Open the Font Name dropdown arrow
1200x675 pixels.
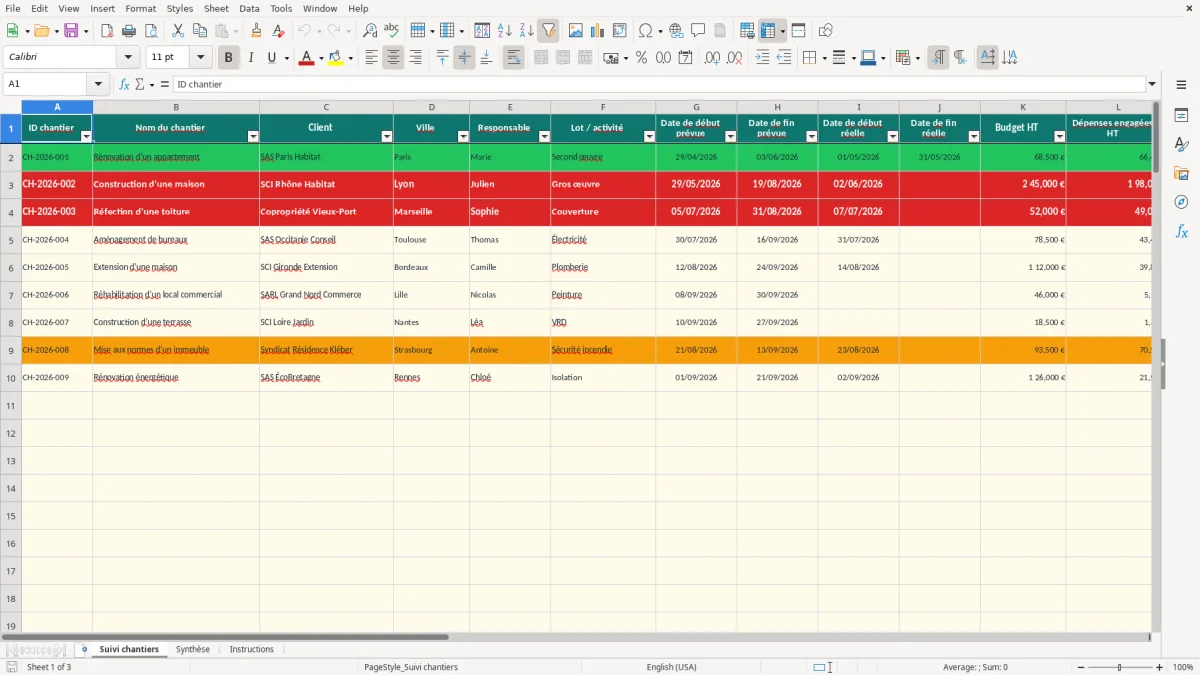coord(128,58)
